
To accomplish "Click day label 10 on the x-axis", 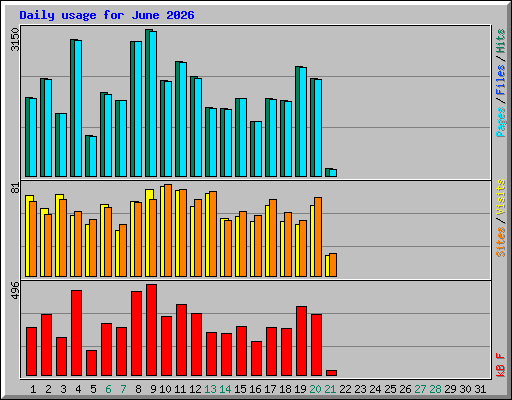I will (165, 389).
